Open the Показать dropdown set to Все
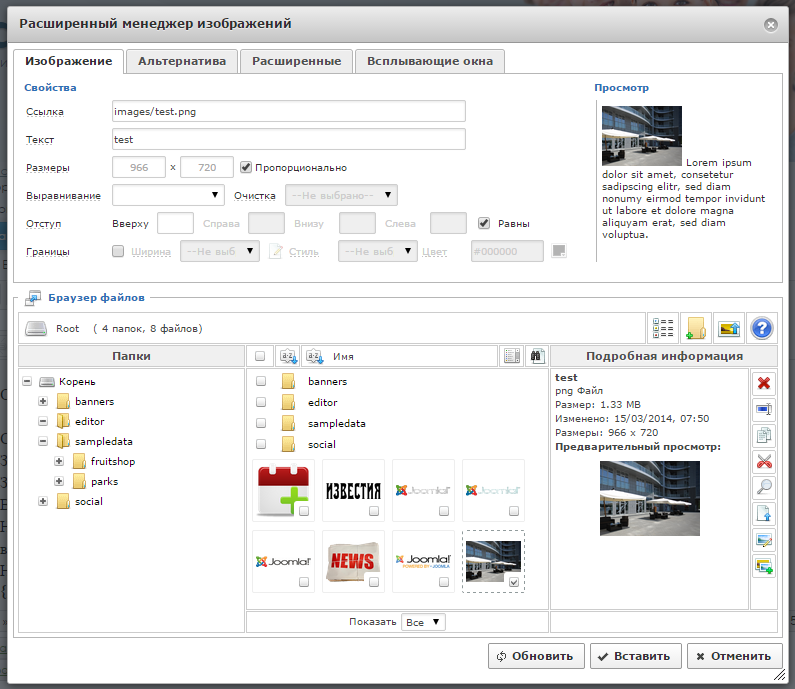Screen dimensions: 795x689 coord(423,622)
